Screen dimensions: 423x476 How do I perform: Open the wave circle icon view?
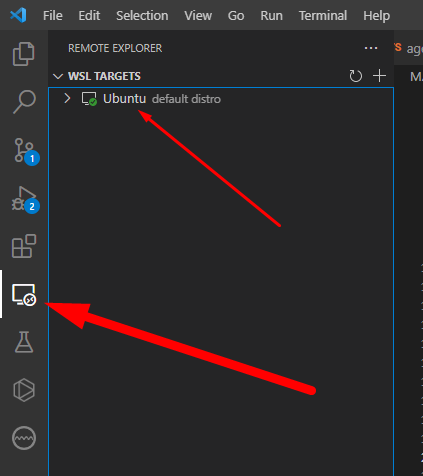(24, 438)
